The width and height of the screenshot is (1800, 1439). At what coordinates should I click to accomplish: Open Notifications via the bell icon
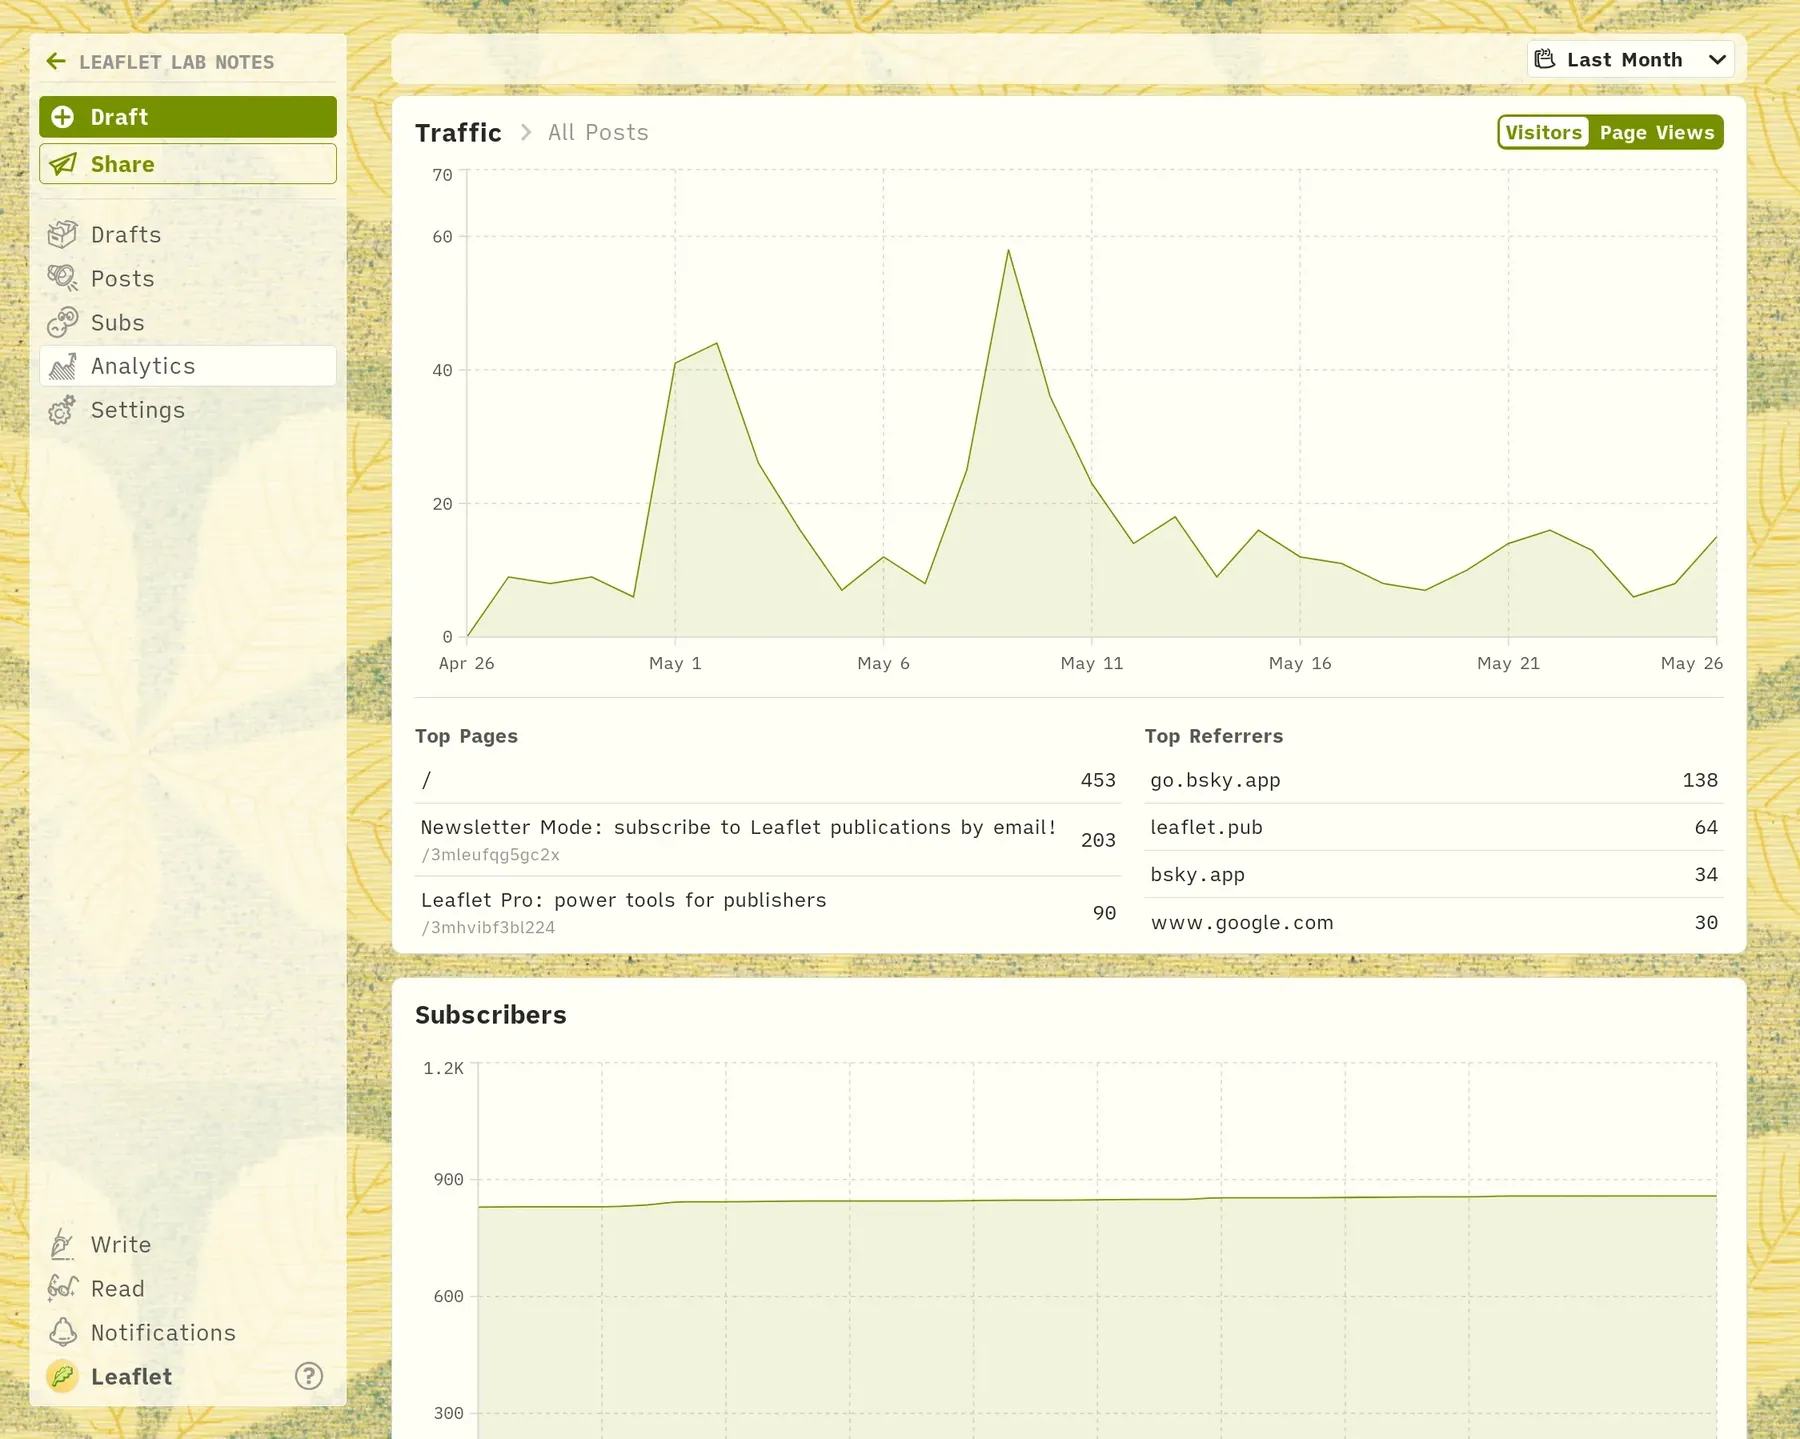tap(62, 1332)
